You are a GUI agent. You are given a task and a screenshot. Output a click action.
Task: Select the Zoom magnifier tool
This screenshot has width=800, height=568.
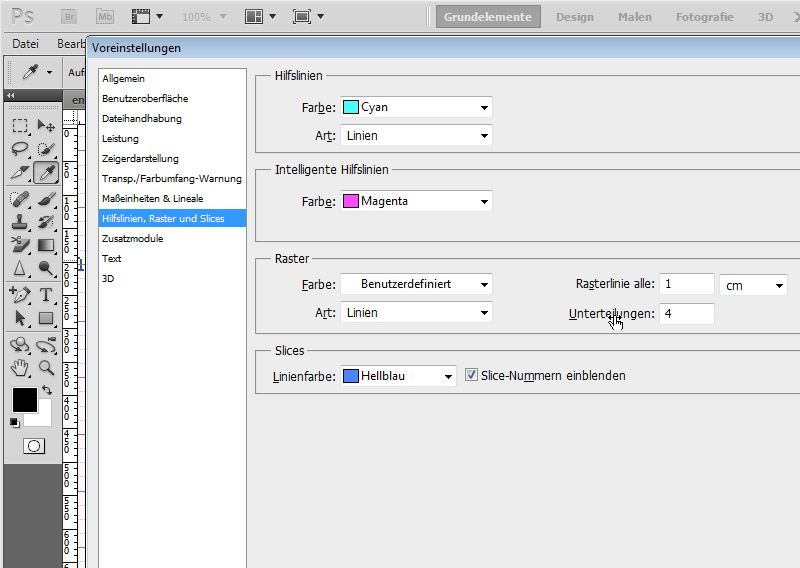click(45, 367)
